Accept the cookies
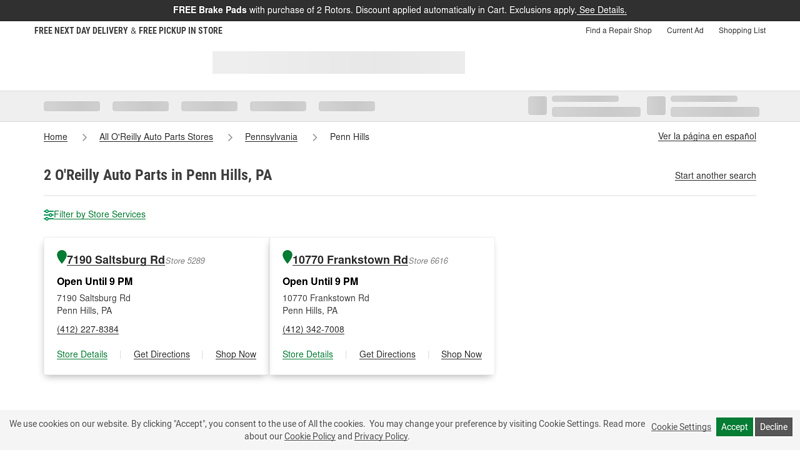This screenshot has width=800, height=450. point(734,427)
